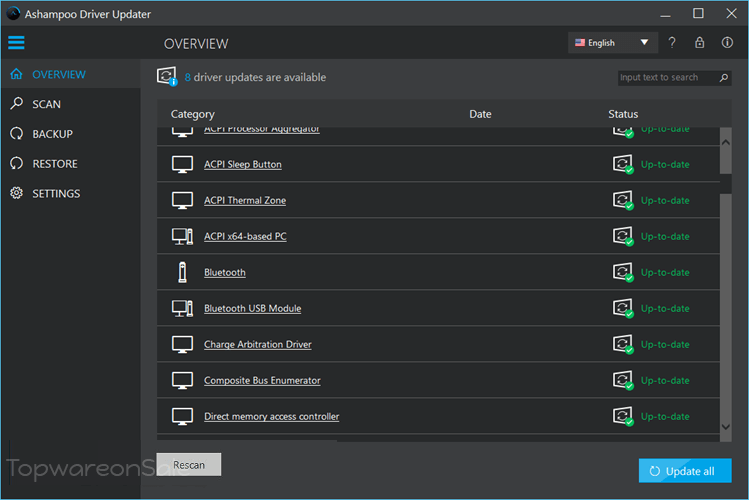The height and width of the screenshot is (500, 749).
Task: Click the status icon for ACPI x64-based PC
Action: tap(623, 236)
